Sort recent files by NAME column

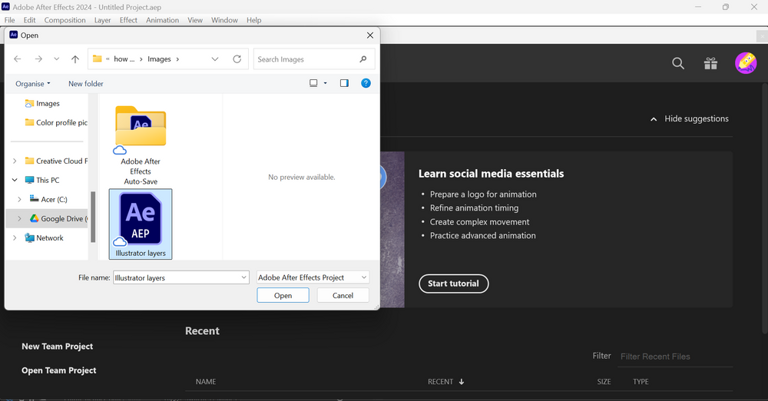tap(206, 381)
